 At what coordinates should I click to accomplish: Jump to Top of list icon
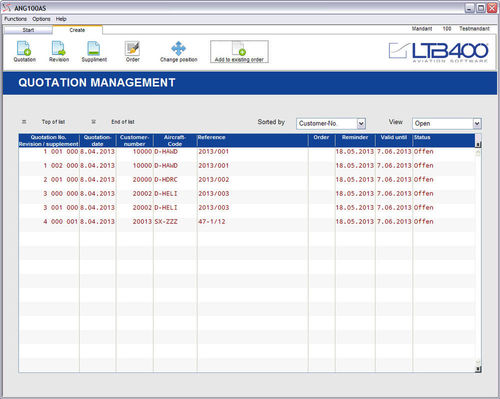click(24, 122)
